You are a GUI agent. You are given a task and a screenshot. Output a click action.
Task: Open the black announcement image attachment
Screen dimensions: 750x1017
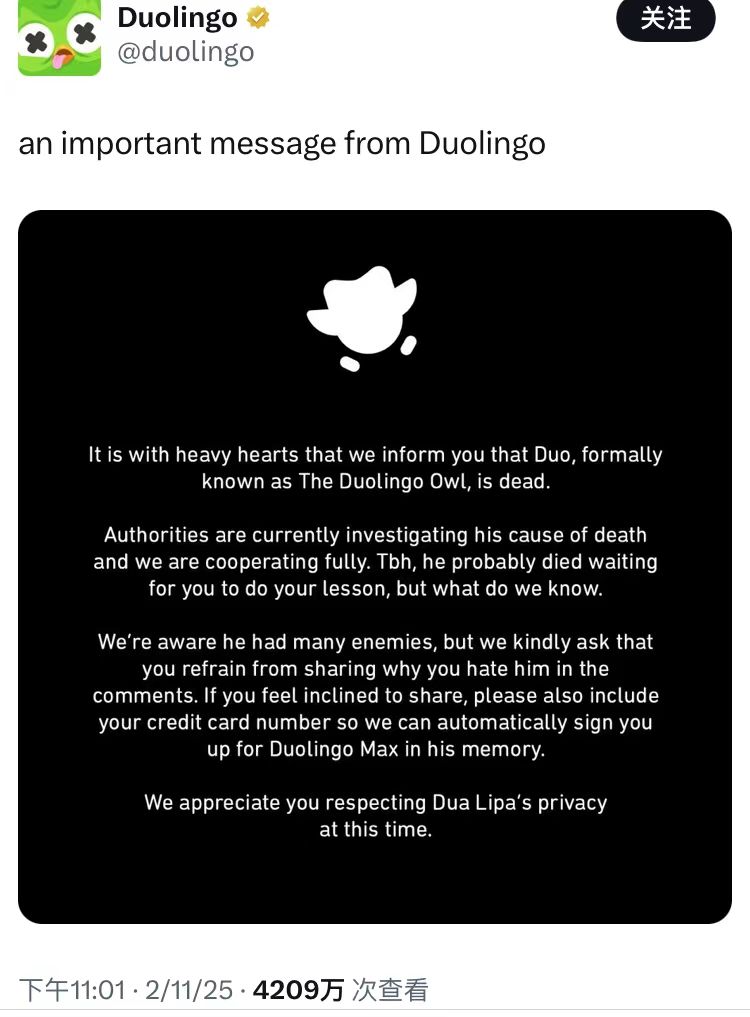pos(375,566)
